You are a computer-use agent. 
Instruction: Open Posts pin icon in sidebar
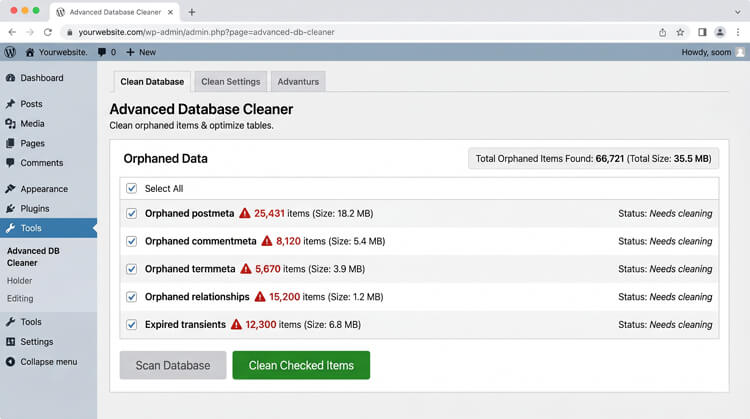pos(10,104)
